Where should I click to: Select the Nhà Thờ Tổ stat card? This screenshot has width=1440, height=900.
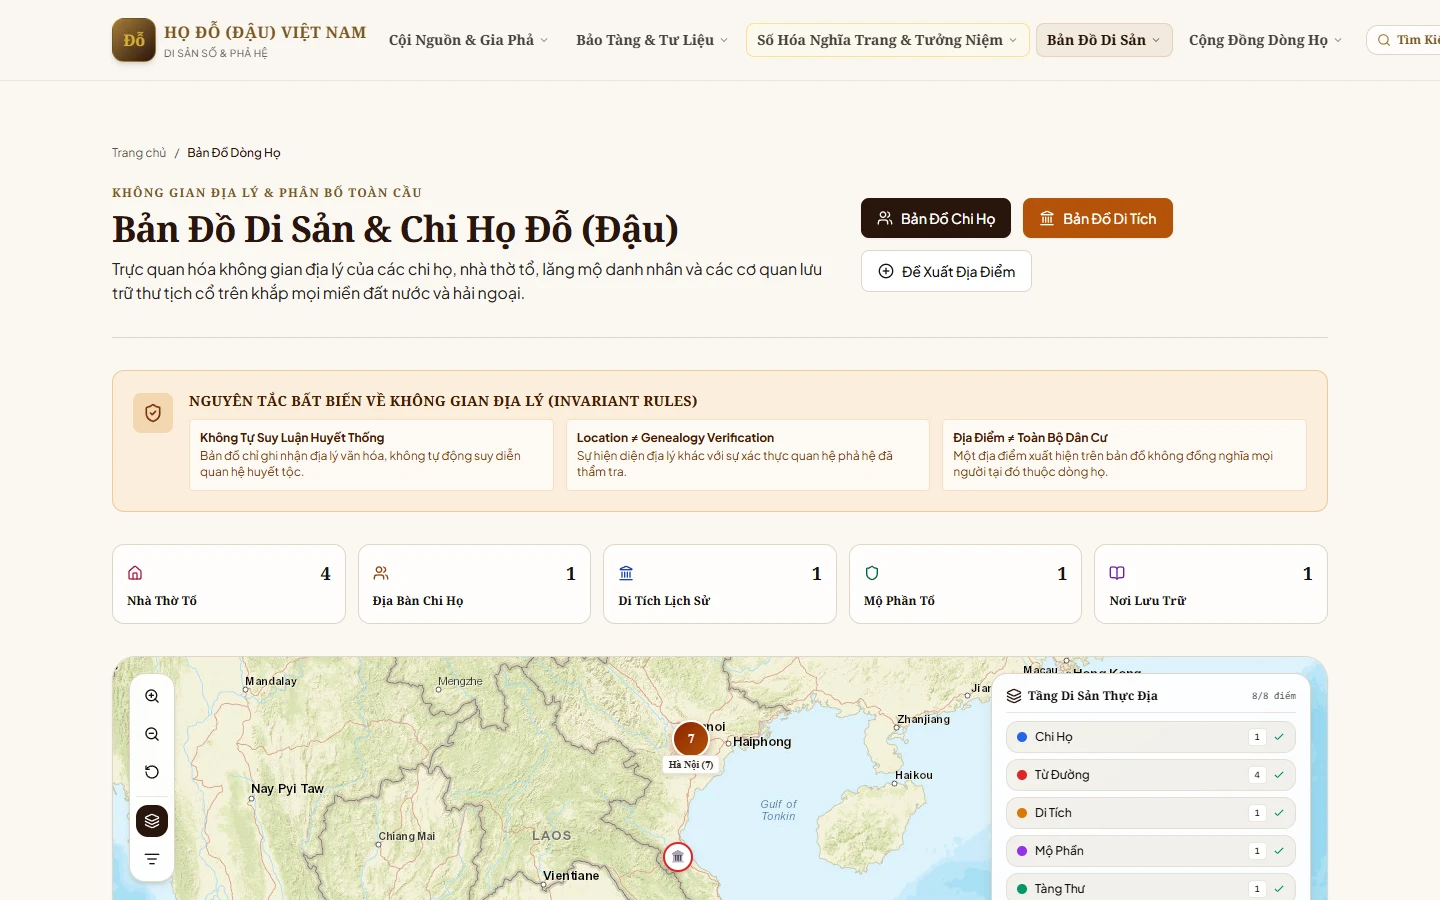(229, 584)
